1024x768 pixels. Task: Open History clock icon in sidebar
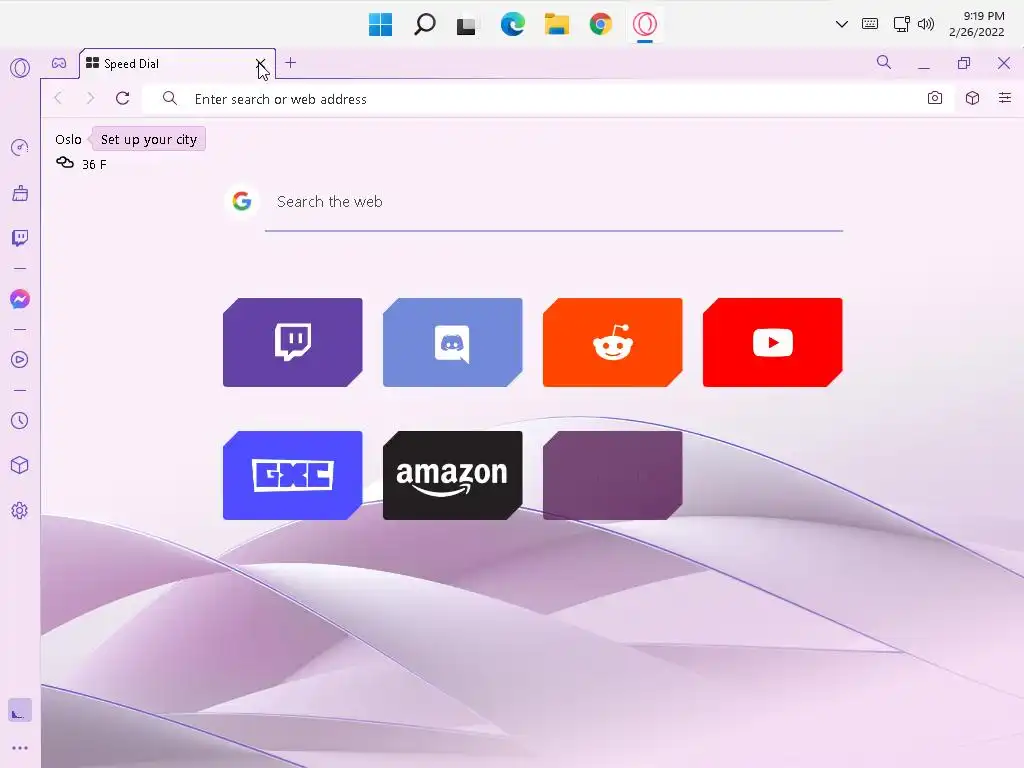pos(20,421)
